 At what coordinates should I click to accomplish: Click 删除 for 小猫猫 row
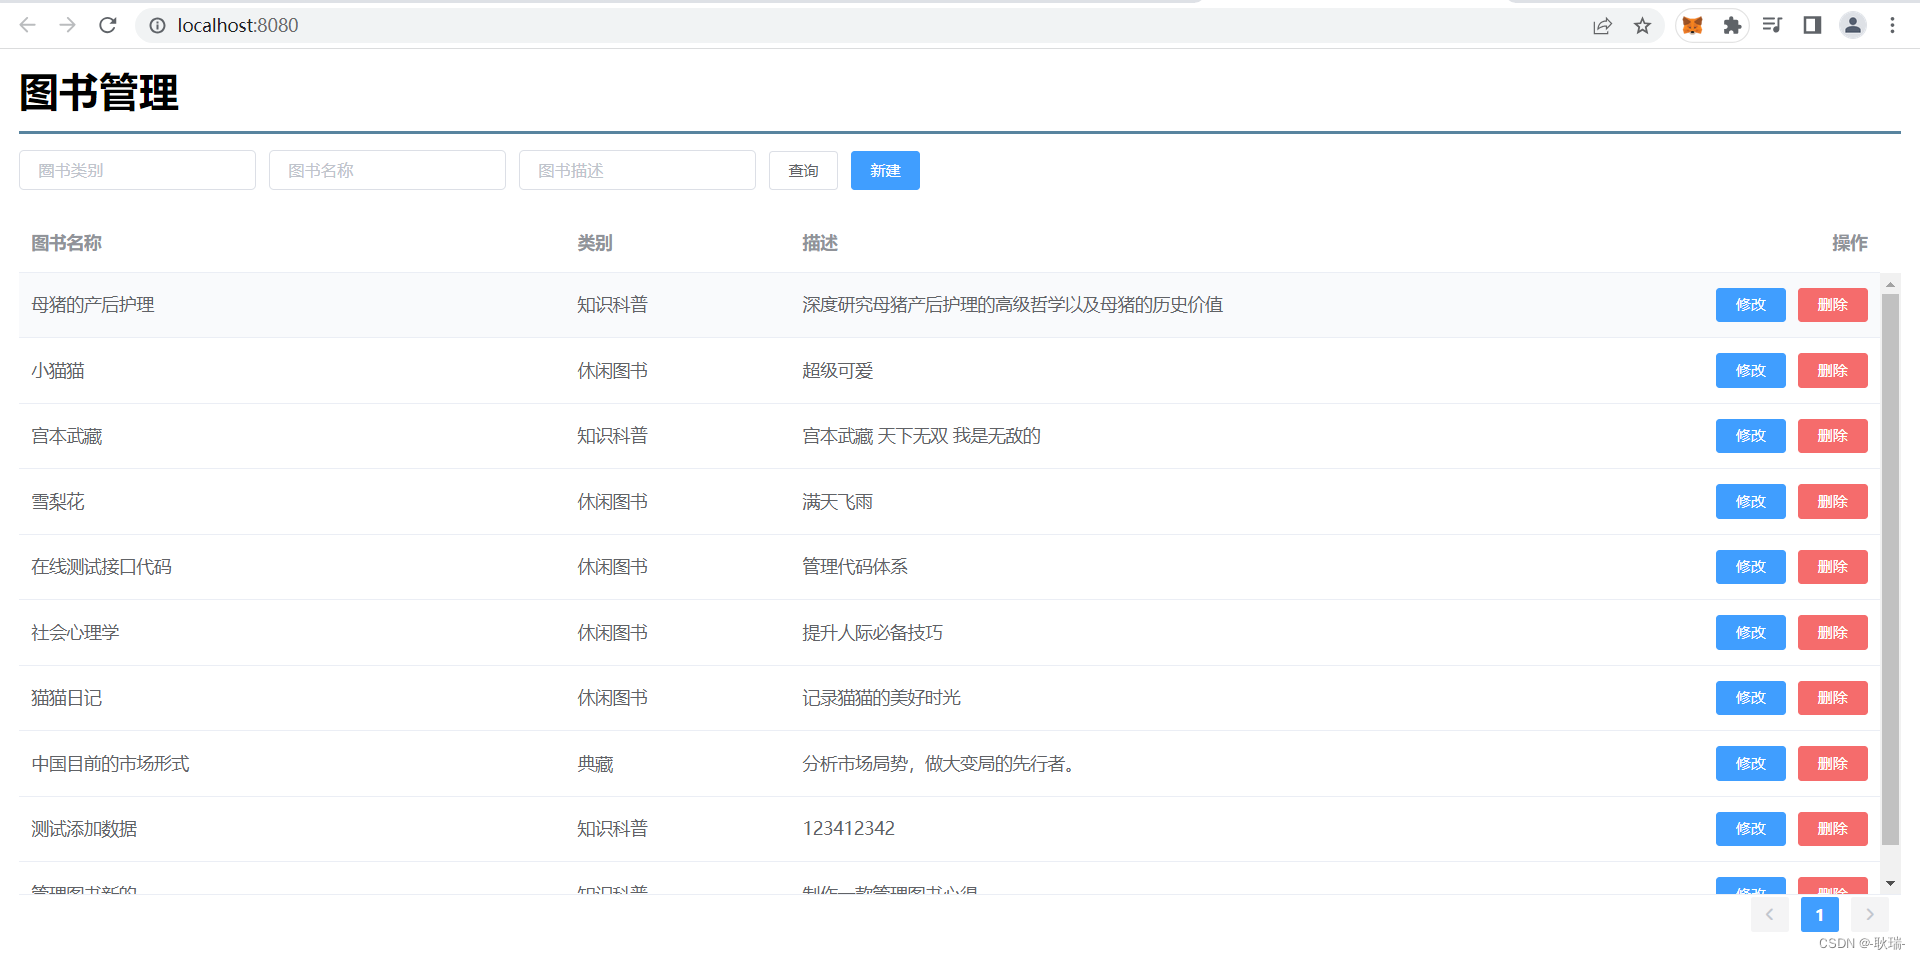click(x=1832, y=370)
